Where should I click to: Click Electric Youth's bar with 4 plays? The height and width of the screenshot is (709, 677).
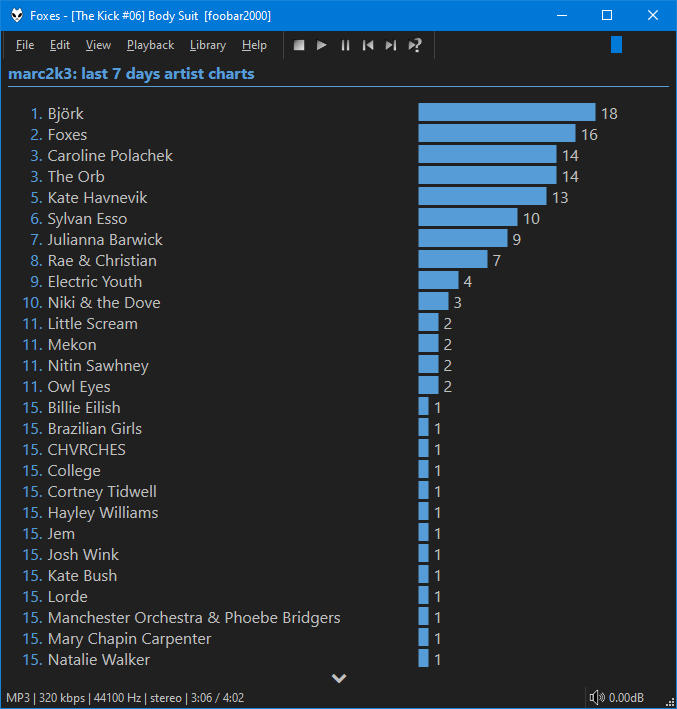438,280
